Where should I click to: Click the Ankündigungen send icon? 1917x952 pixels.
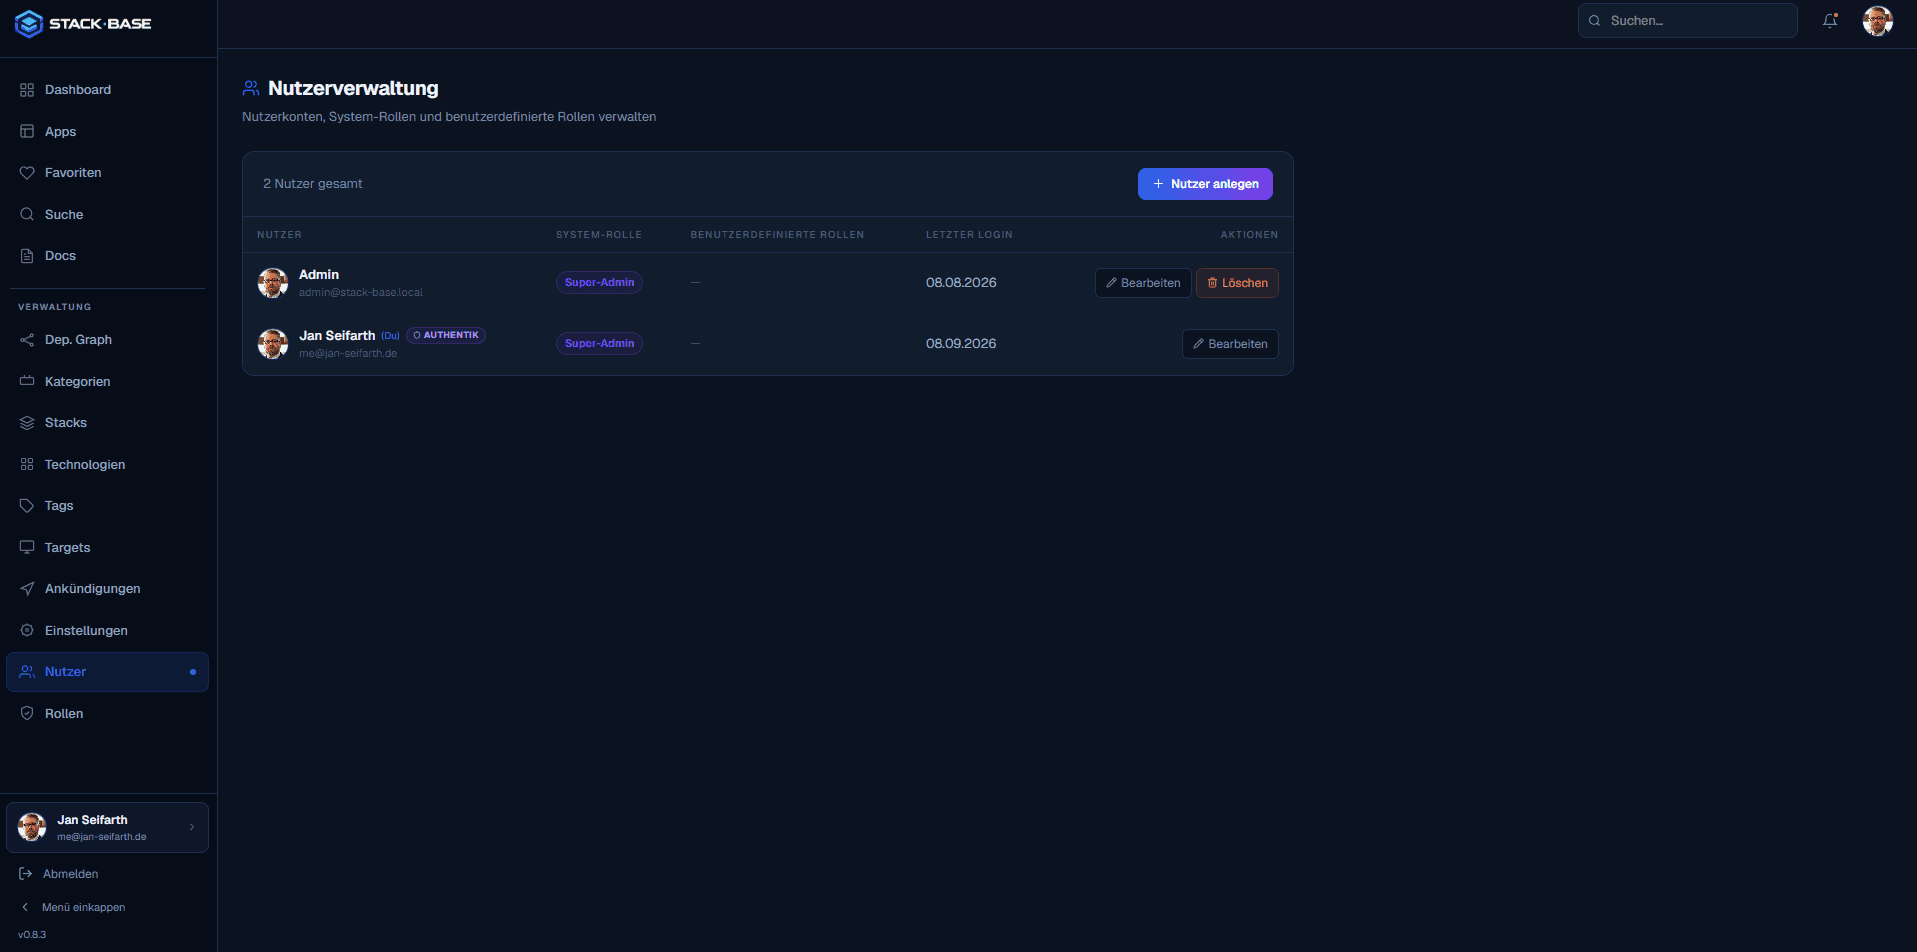click(x=27, y=589)
